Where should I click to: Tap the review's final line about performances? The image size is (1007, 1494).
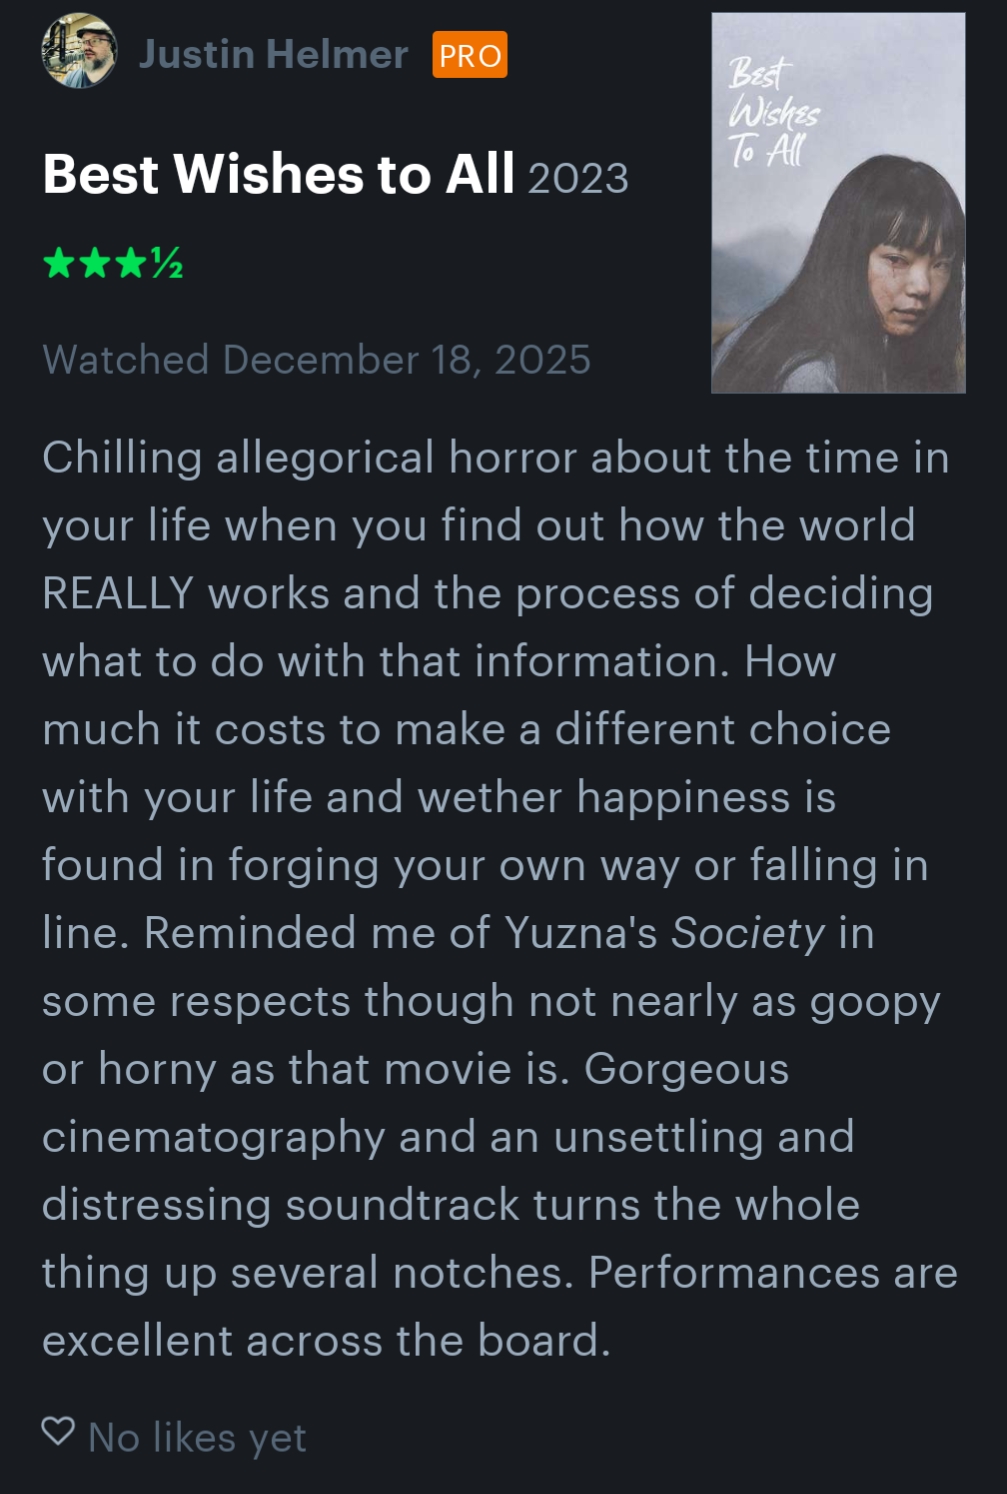[x=326, y=1341]
